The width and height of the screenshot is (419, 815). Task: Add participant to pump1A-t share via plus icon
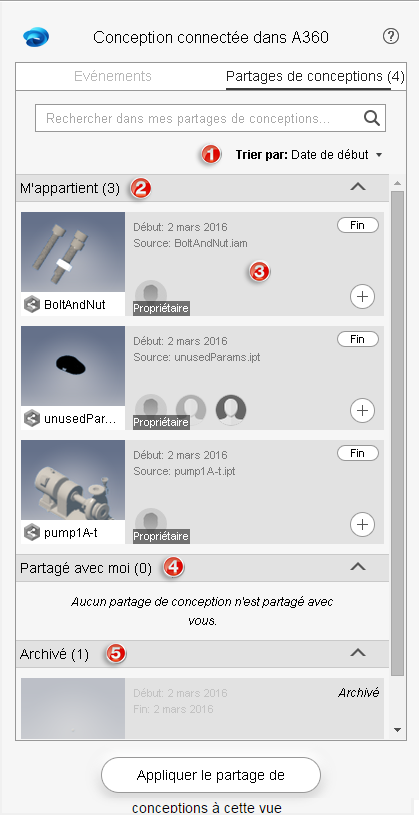pyautogui.click(x=362, y=524)
